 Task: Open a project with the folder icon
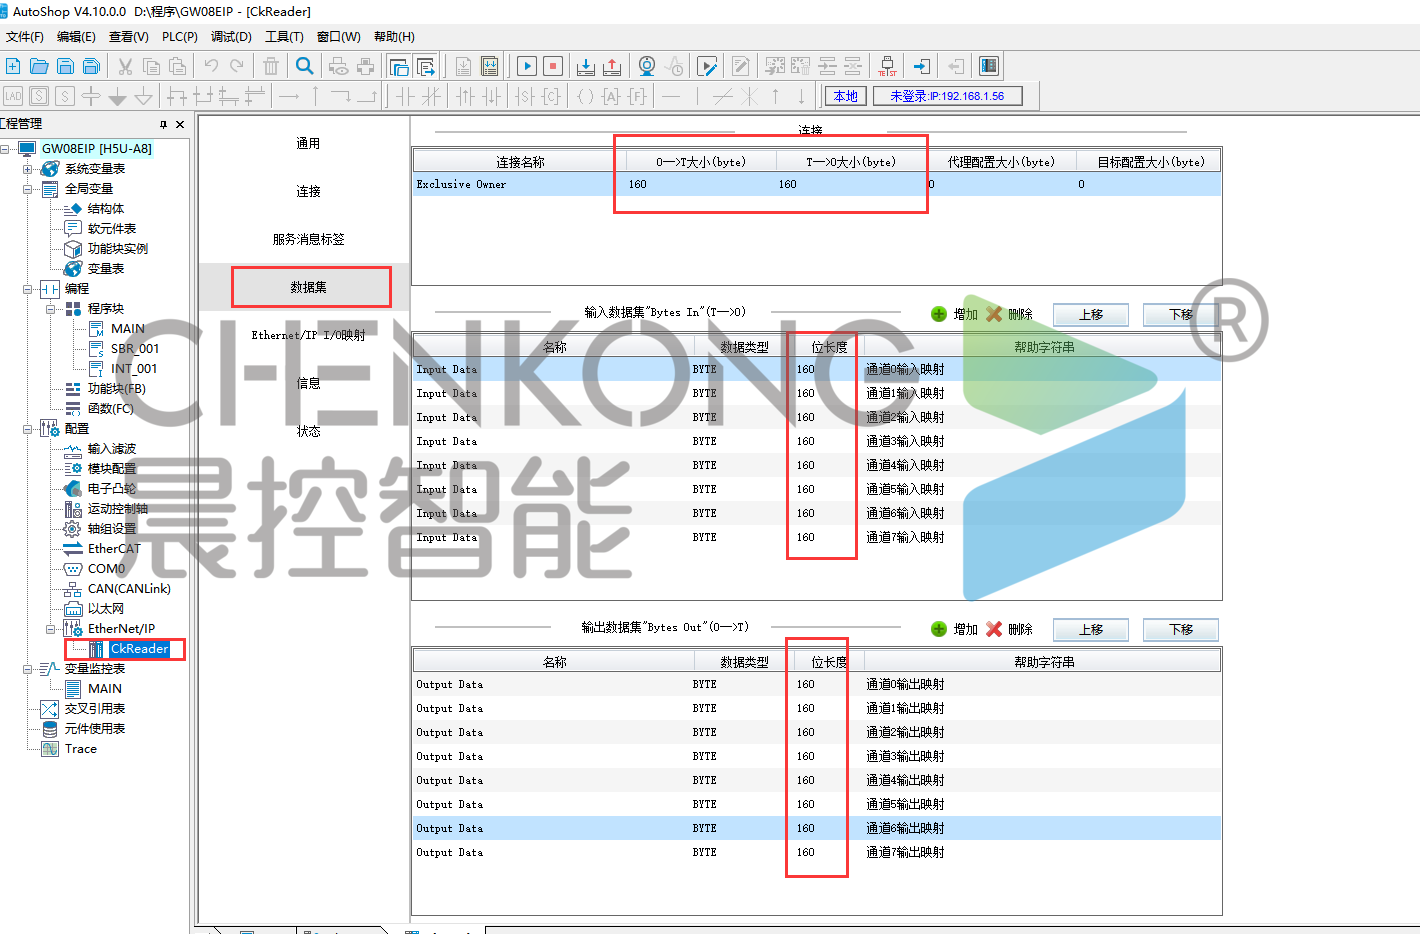pyautogui.click(x=39, y=66)
